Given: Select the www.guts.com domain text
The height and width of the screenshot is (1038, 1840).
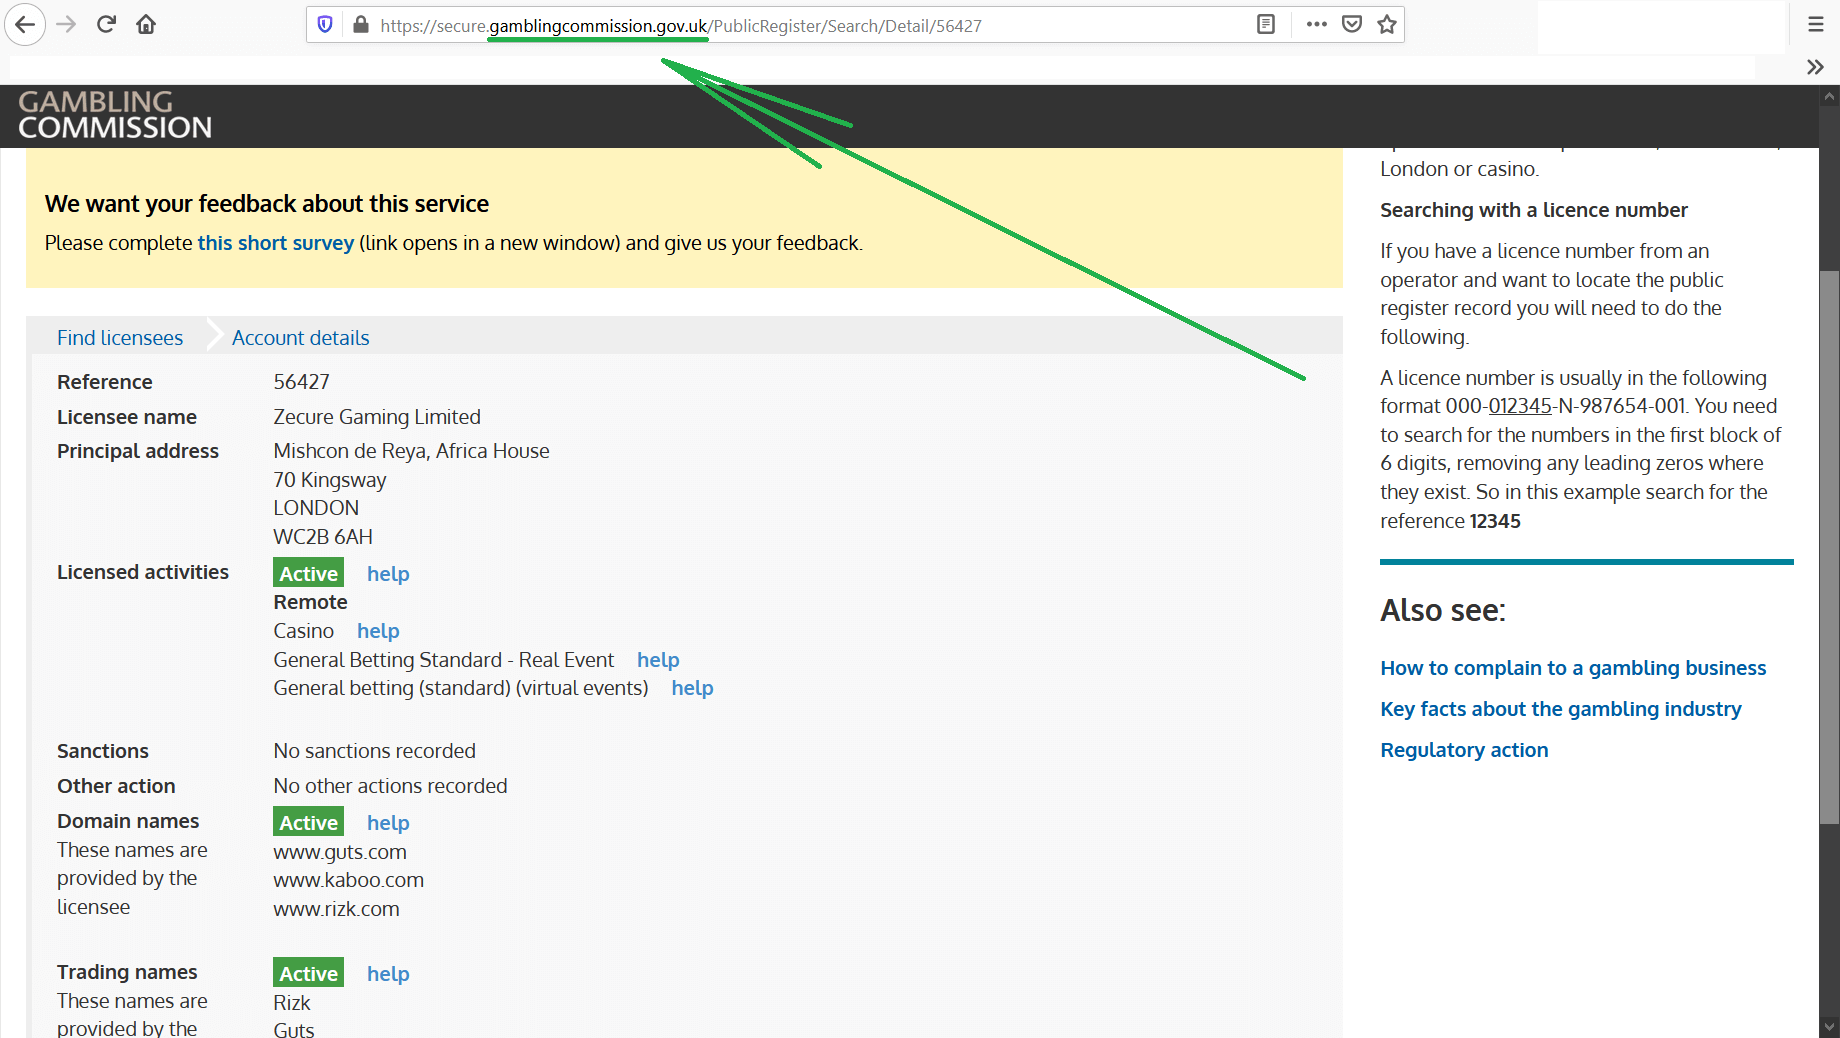Looking at the screenshot, I should tap(340, 852).
